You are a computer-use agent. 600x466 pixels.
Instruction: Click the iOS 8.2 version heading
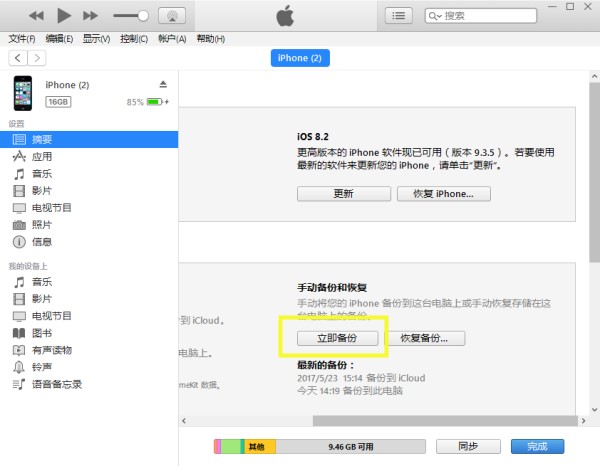pos(313,137)
